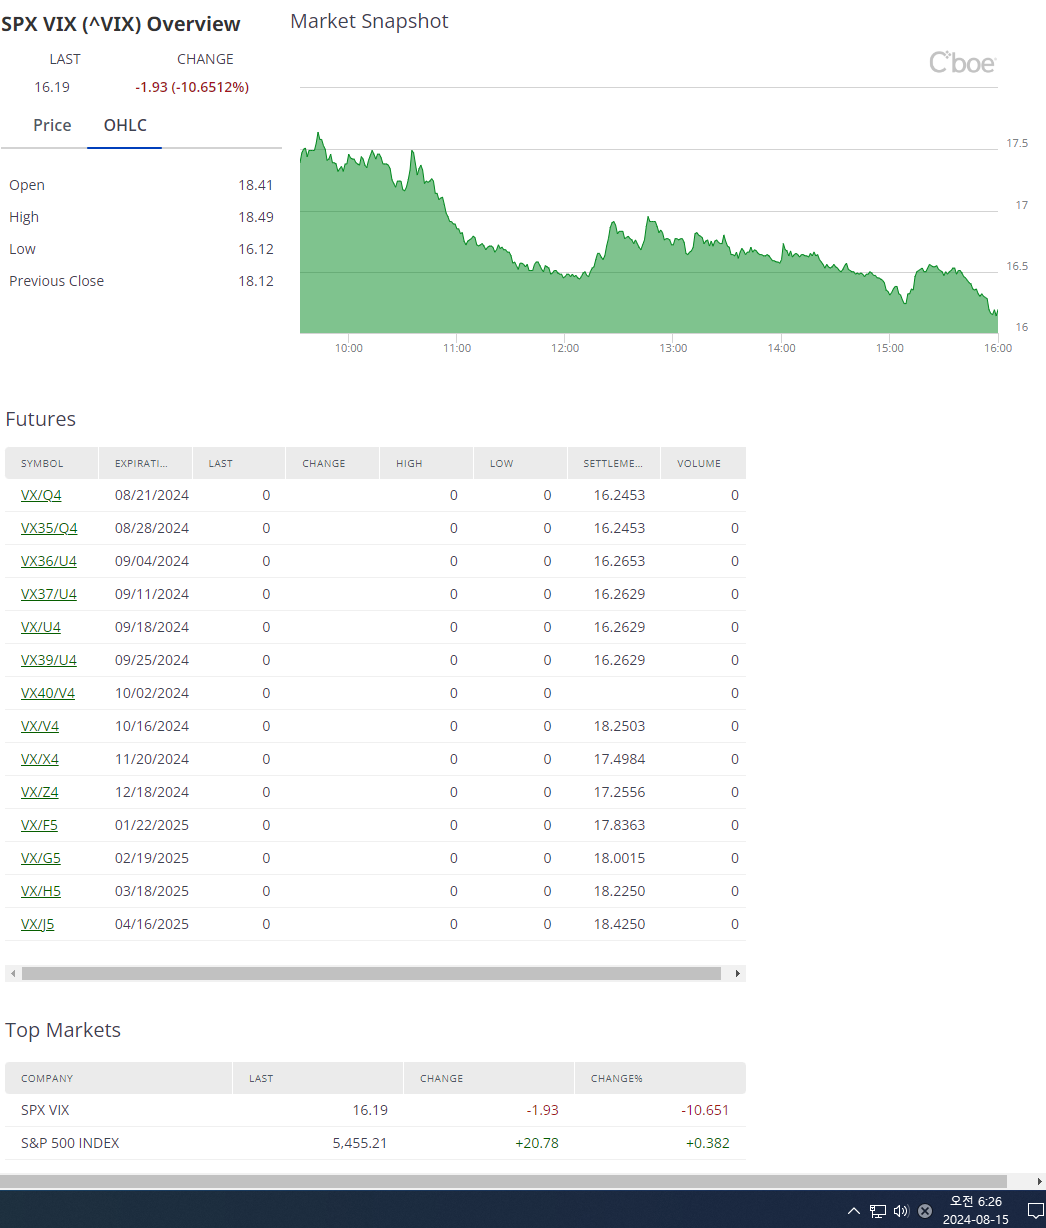Click the Low value 16.12
The image size is (1046, 1228).
point(256,249)
